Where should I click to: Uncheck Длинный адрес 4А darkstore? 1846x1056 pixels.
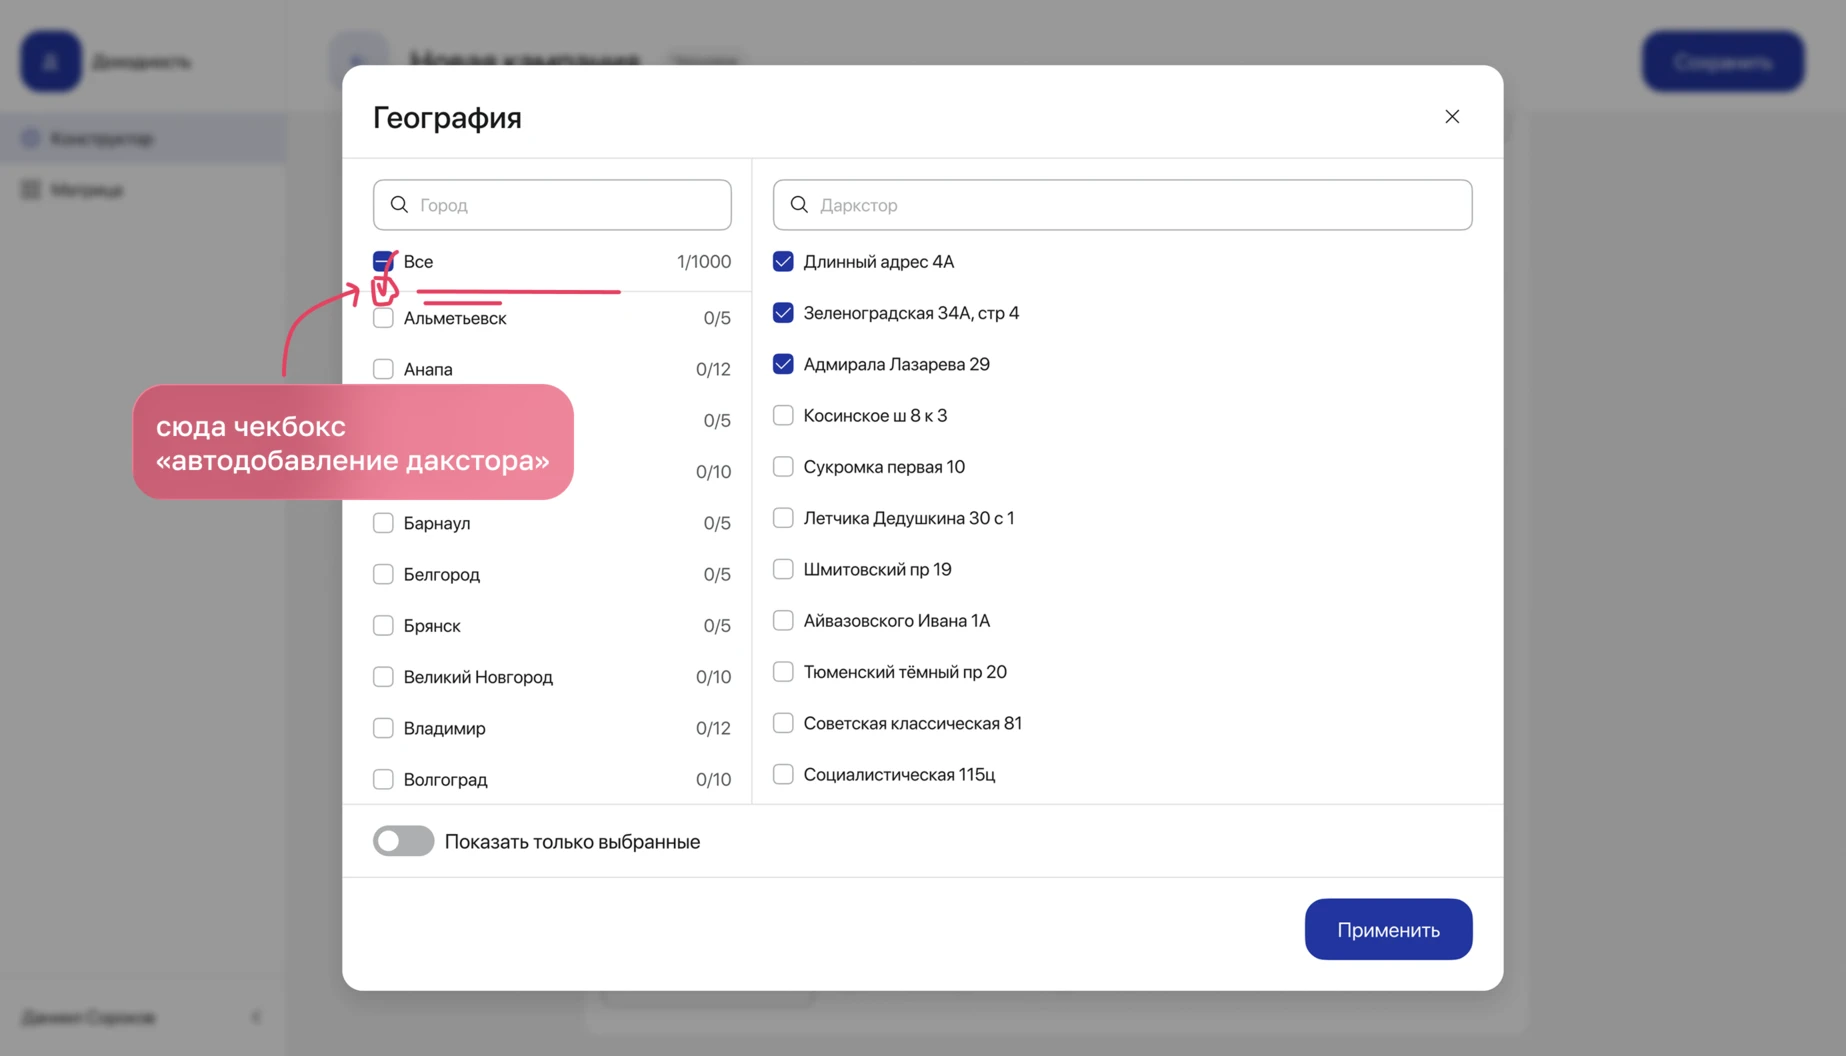[x=783, y=262]
